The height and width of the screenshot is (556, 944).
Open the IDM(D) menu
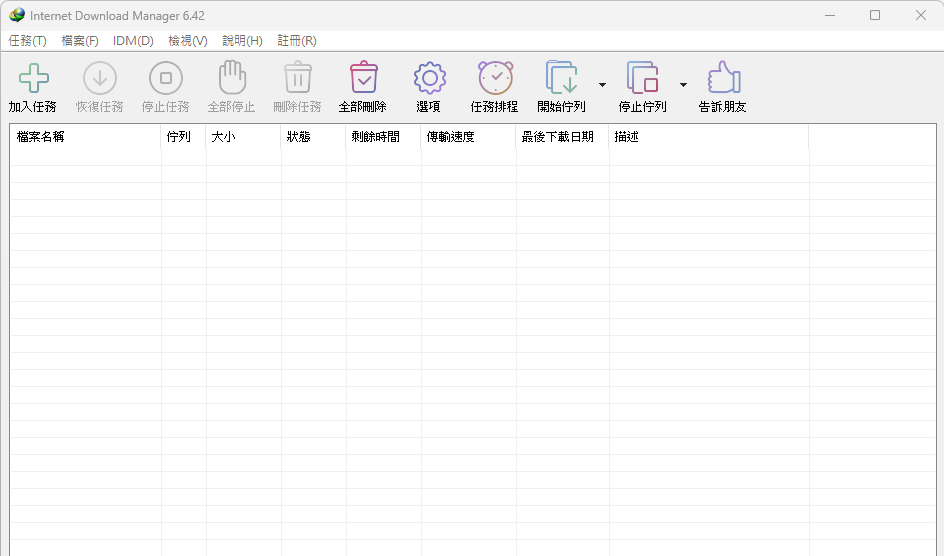pyautogui.click(x=133, y=41)
